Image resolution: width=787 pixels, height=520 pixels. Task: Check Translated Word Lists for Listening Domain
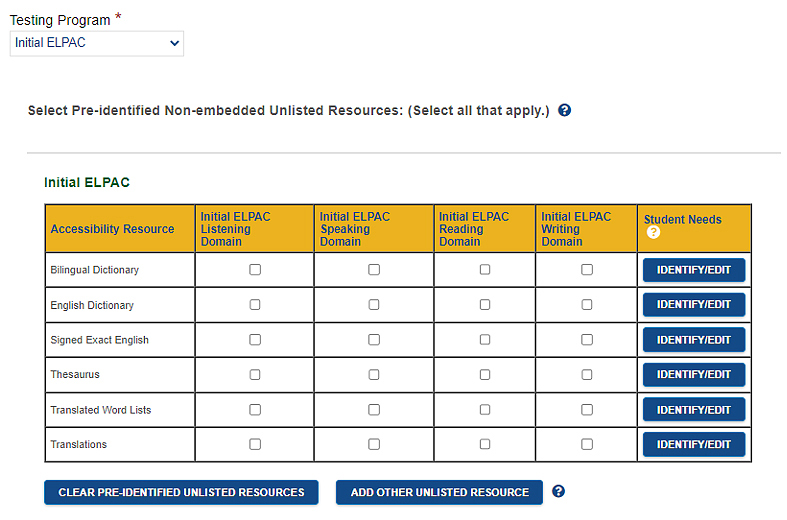coord(255,410)
